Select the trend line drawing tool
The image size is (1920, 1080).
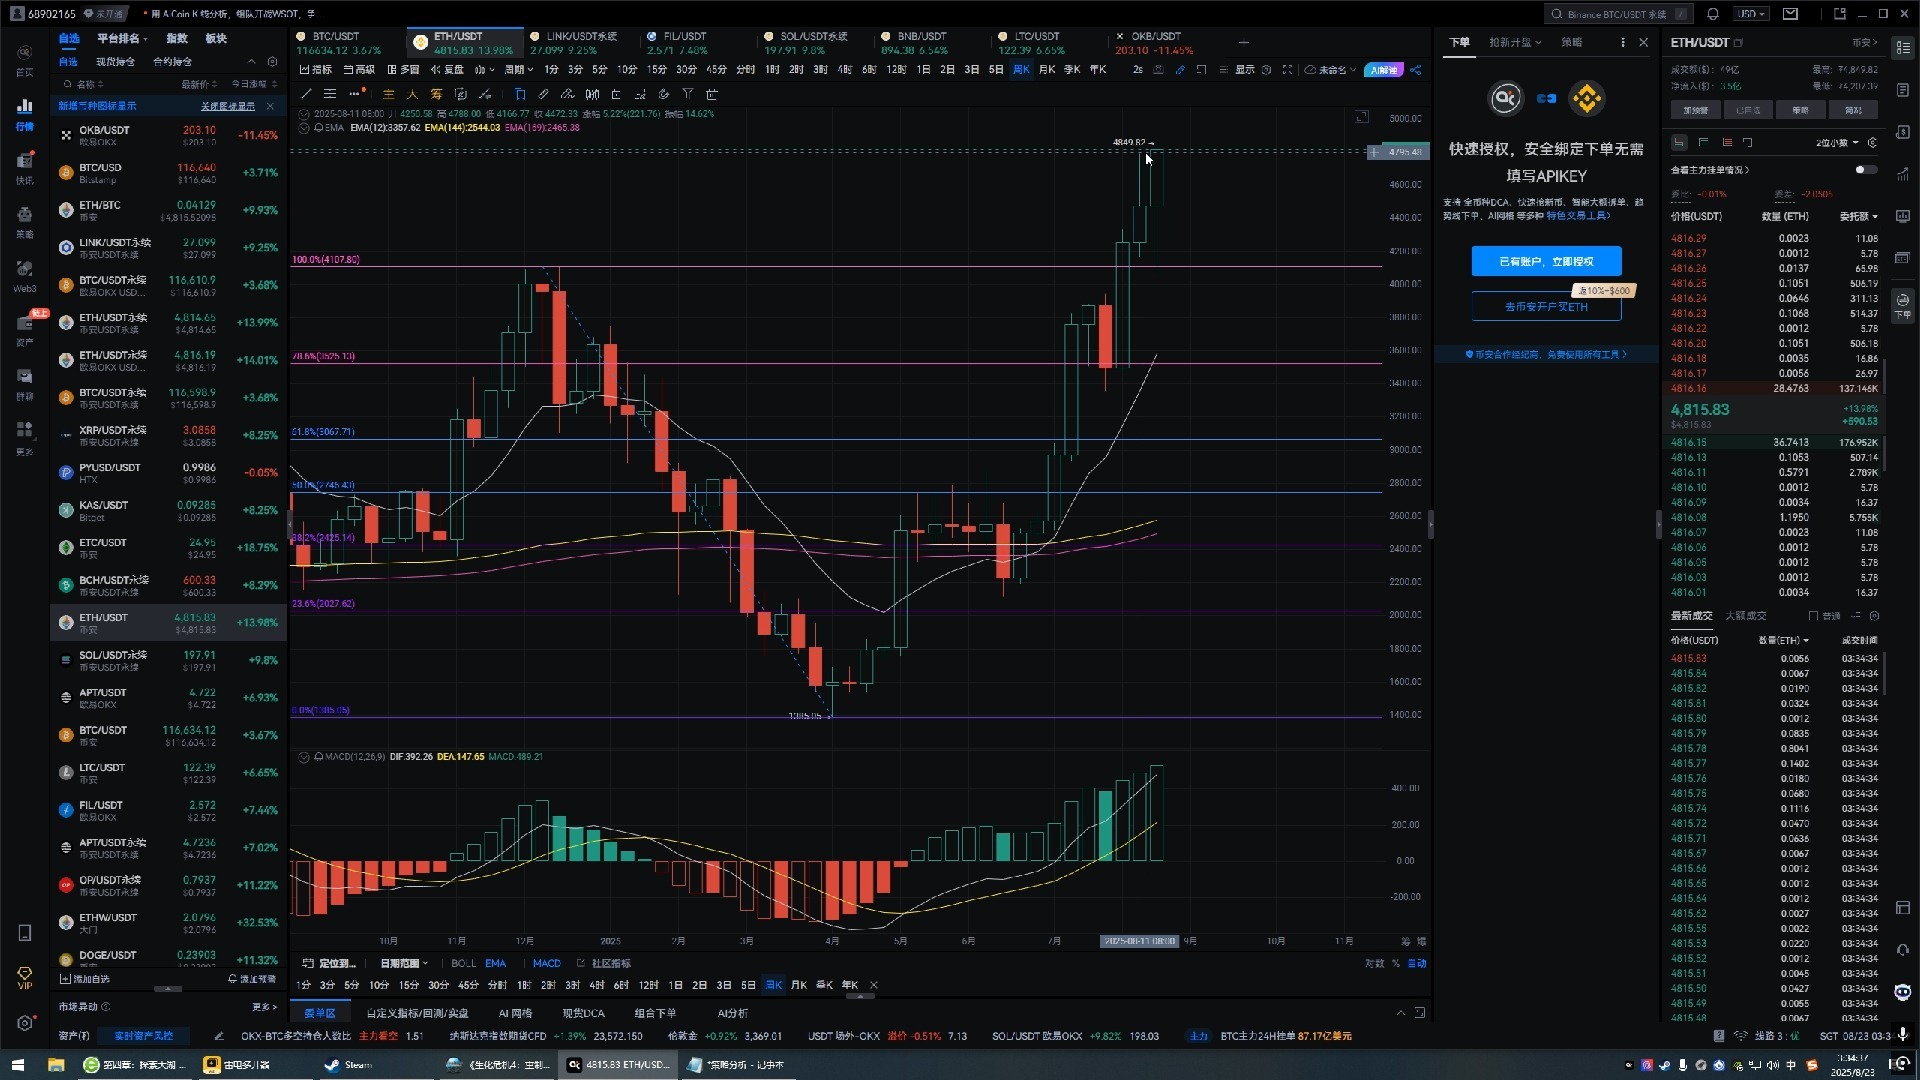306,94
